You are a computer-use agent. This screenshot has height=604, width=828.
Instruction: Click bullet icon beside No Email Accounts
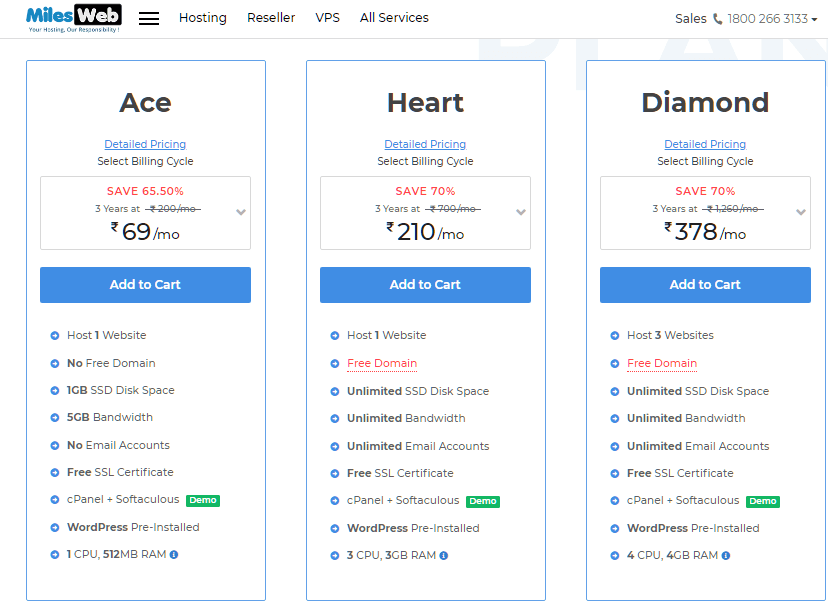pos(54,445)
